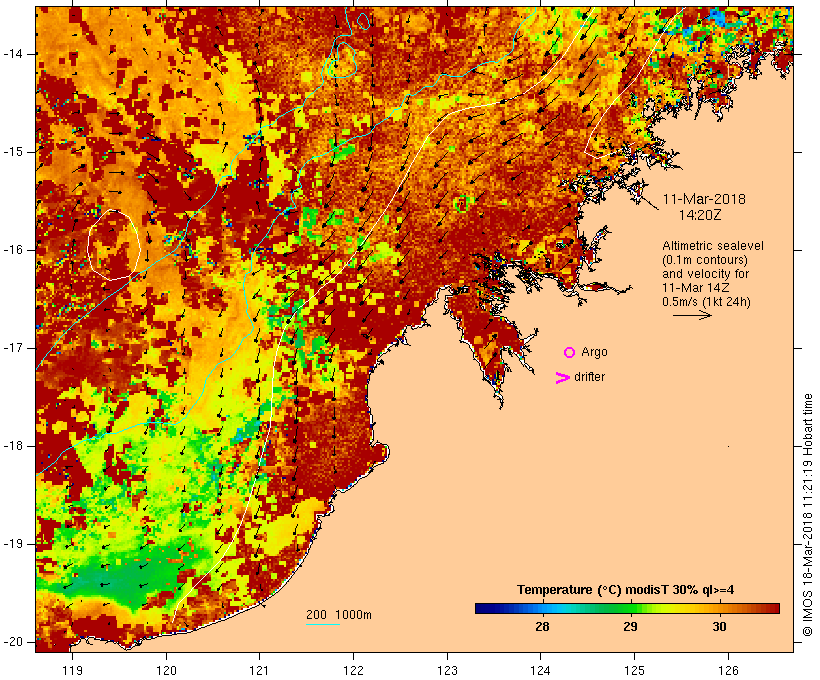
Task: Click the longitude label 121
Action: pyautogui.click(x=259, y=670)
